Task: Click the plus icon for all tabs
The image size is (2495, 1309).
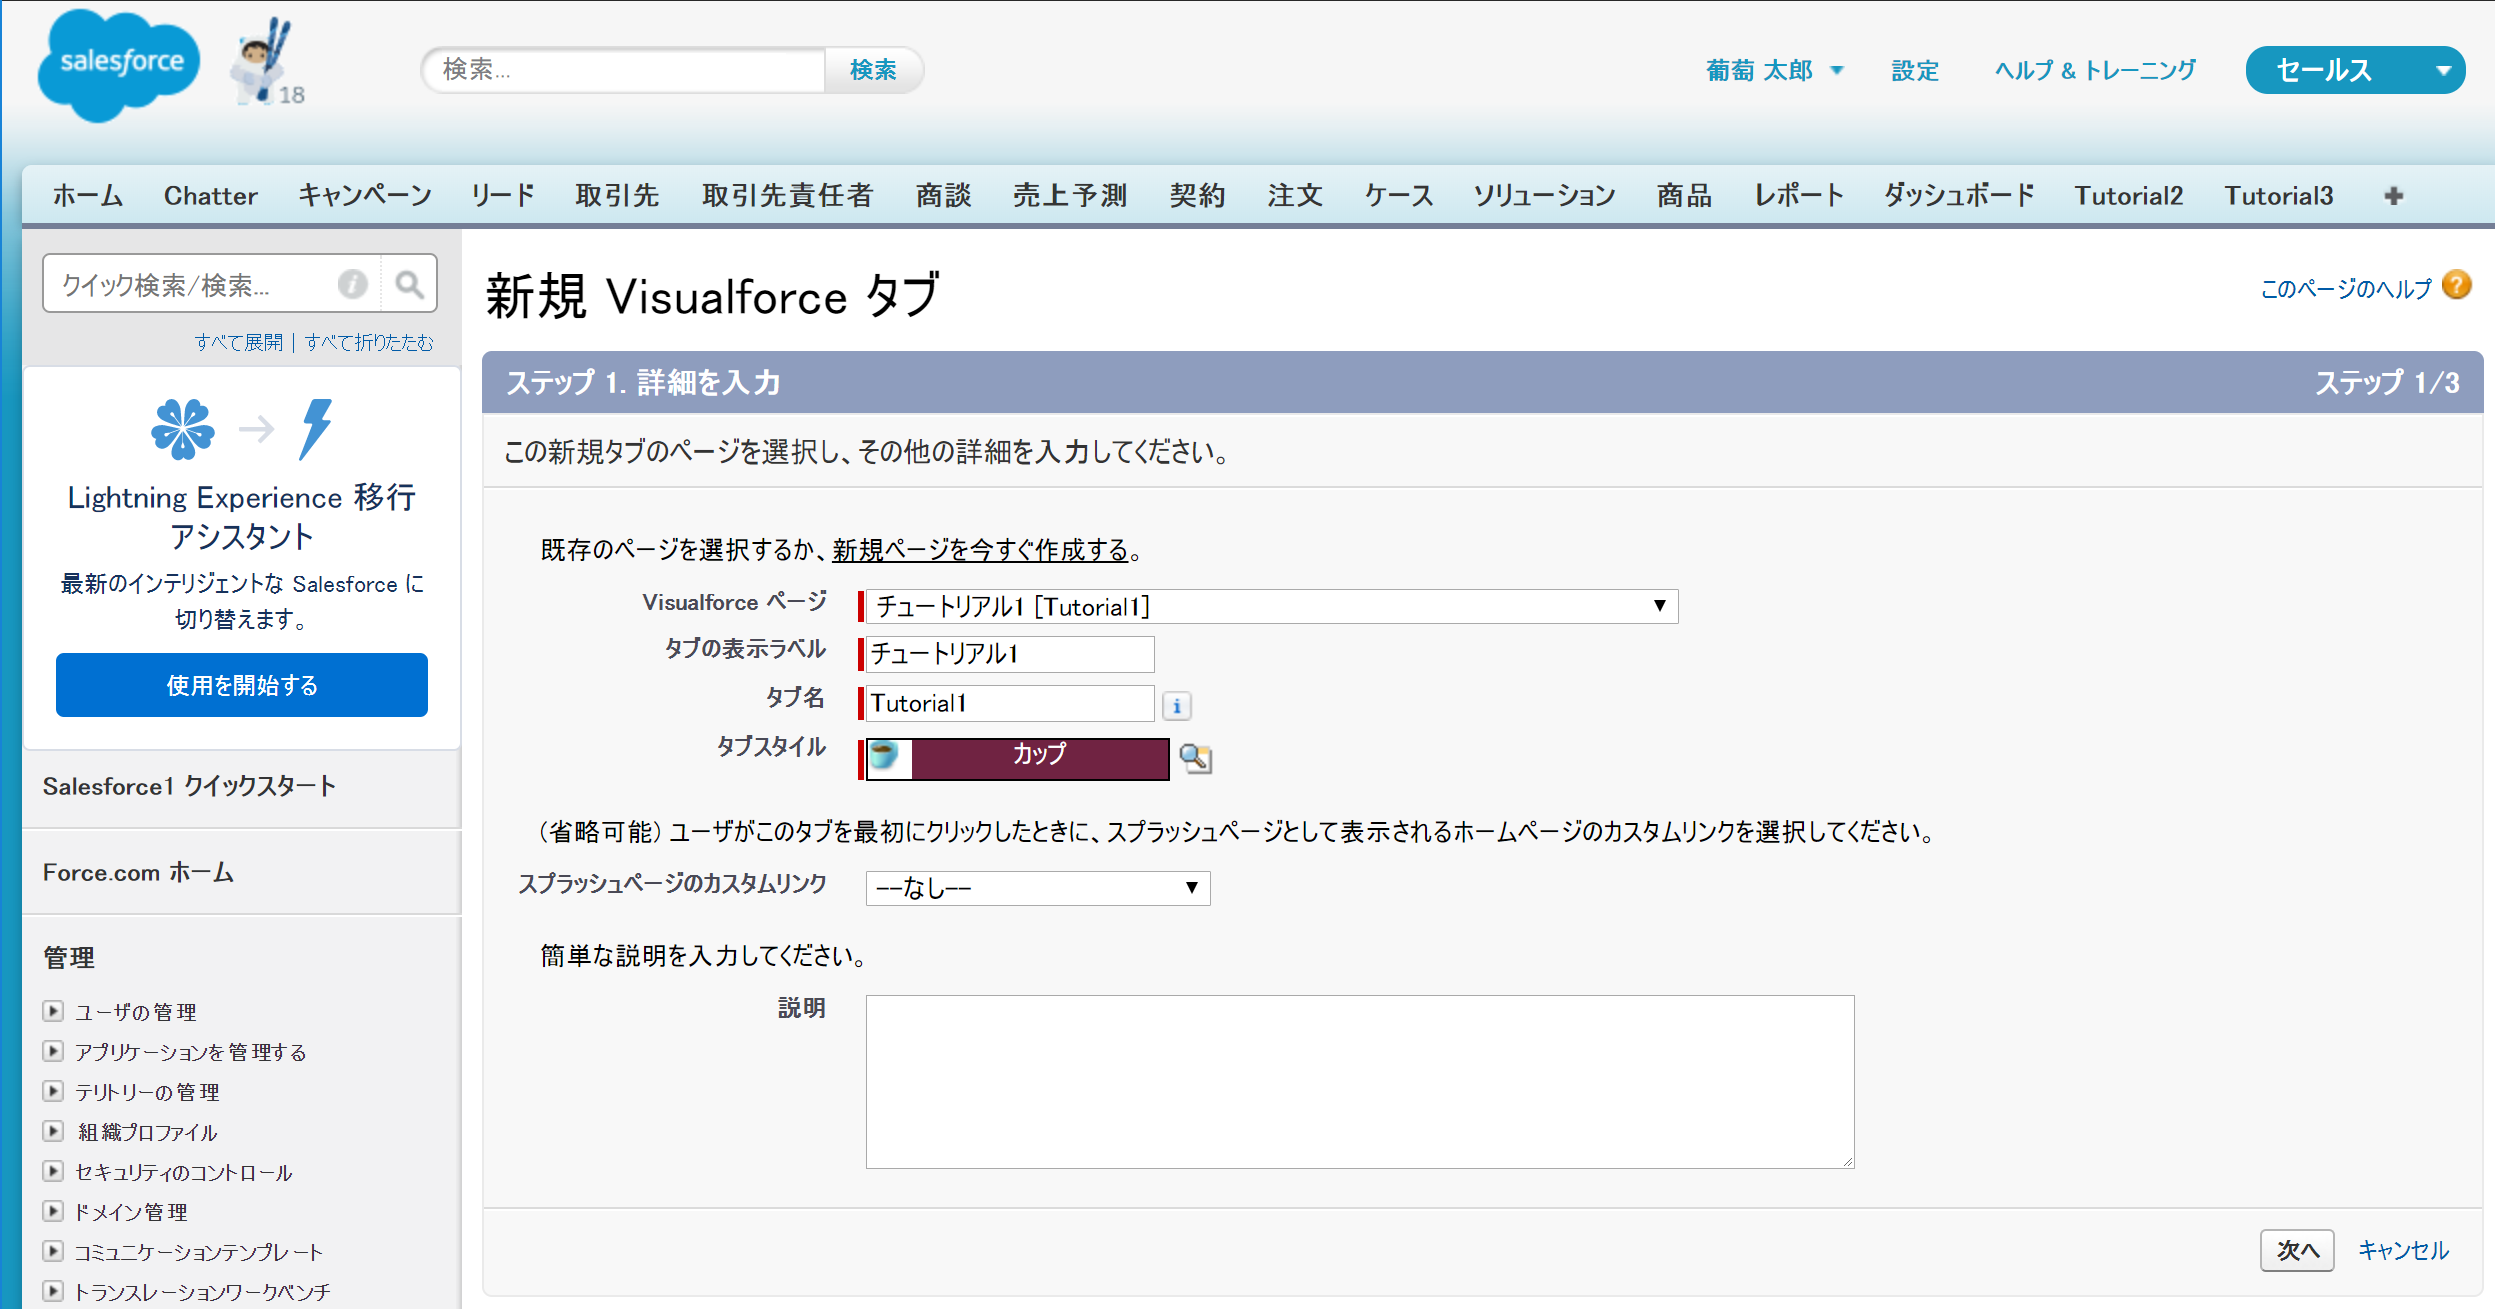Action: click(x=2393, y=196)
